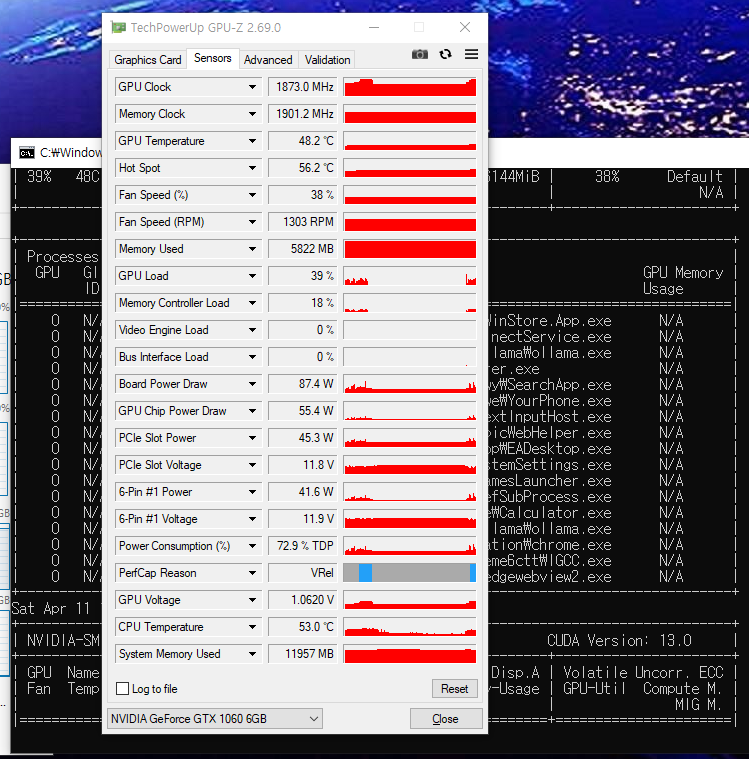Screen dimensions: 749x759
Task: Open the GPU Temperature dropdown arrow
Action: click(x=252, y=141)
